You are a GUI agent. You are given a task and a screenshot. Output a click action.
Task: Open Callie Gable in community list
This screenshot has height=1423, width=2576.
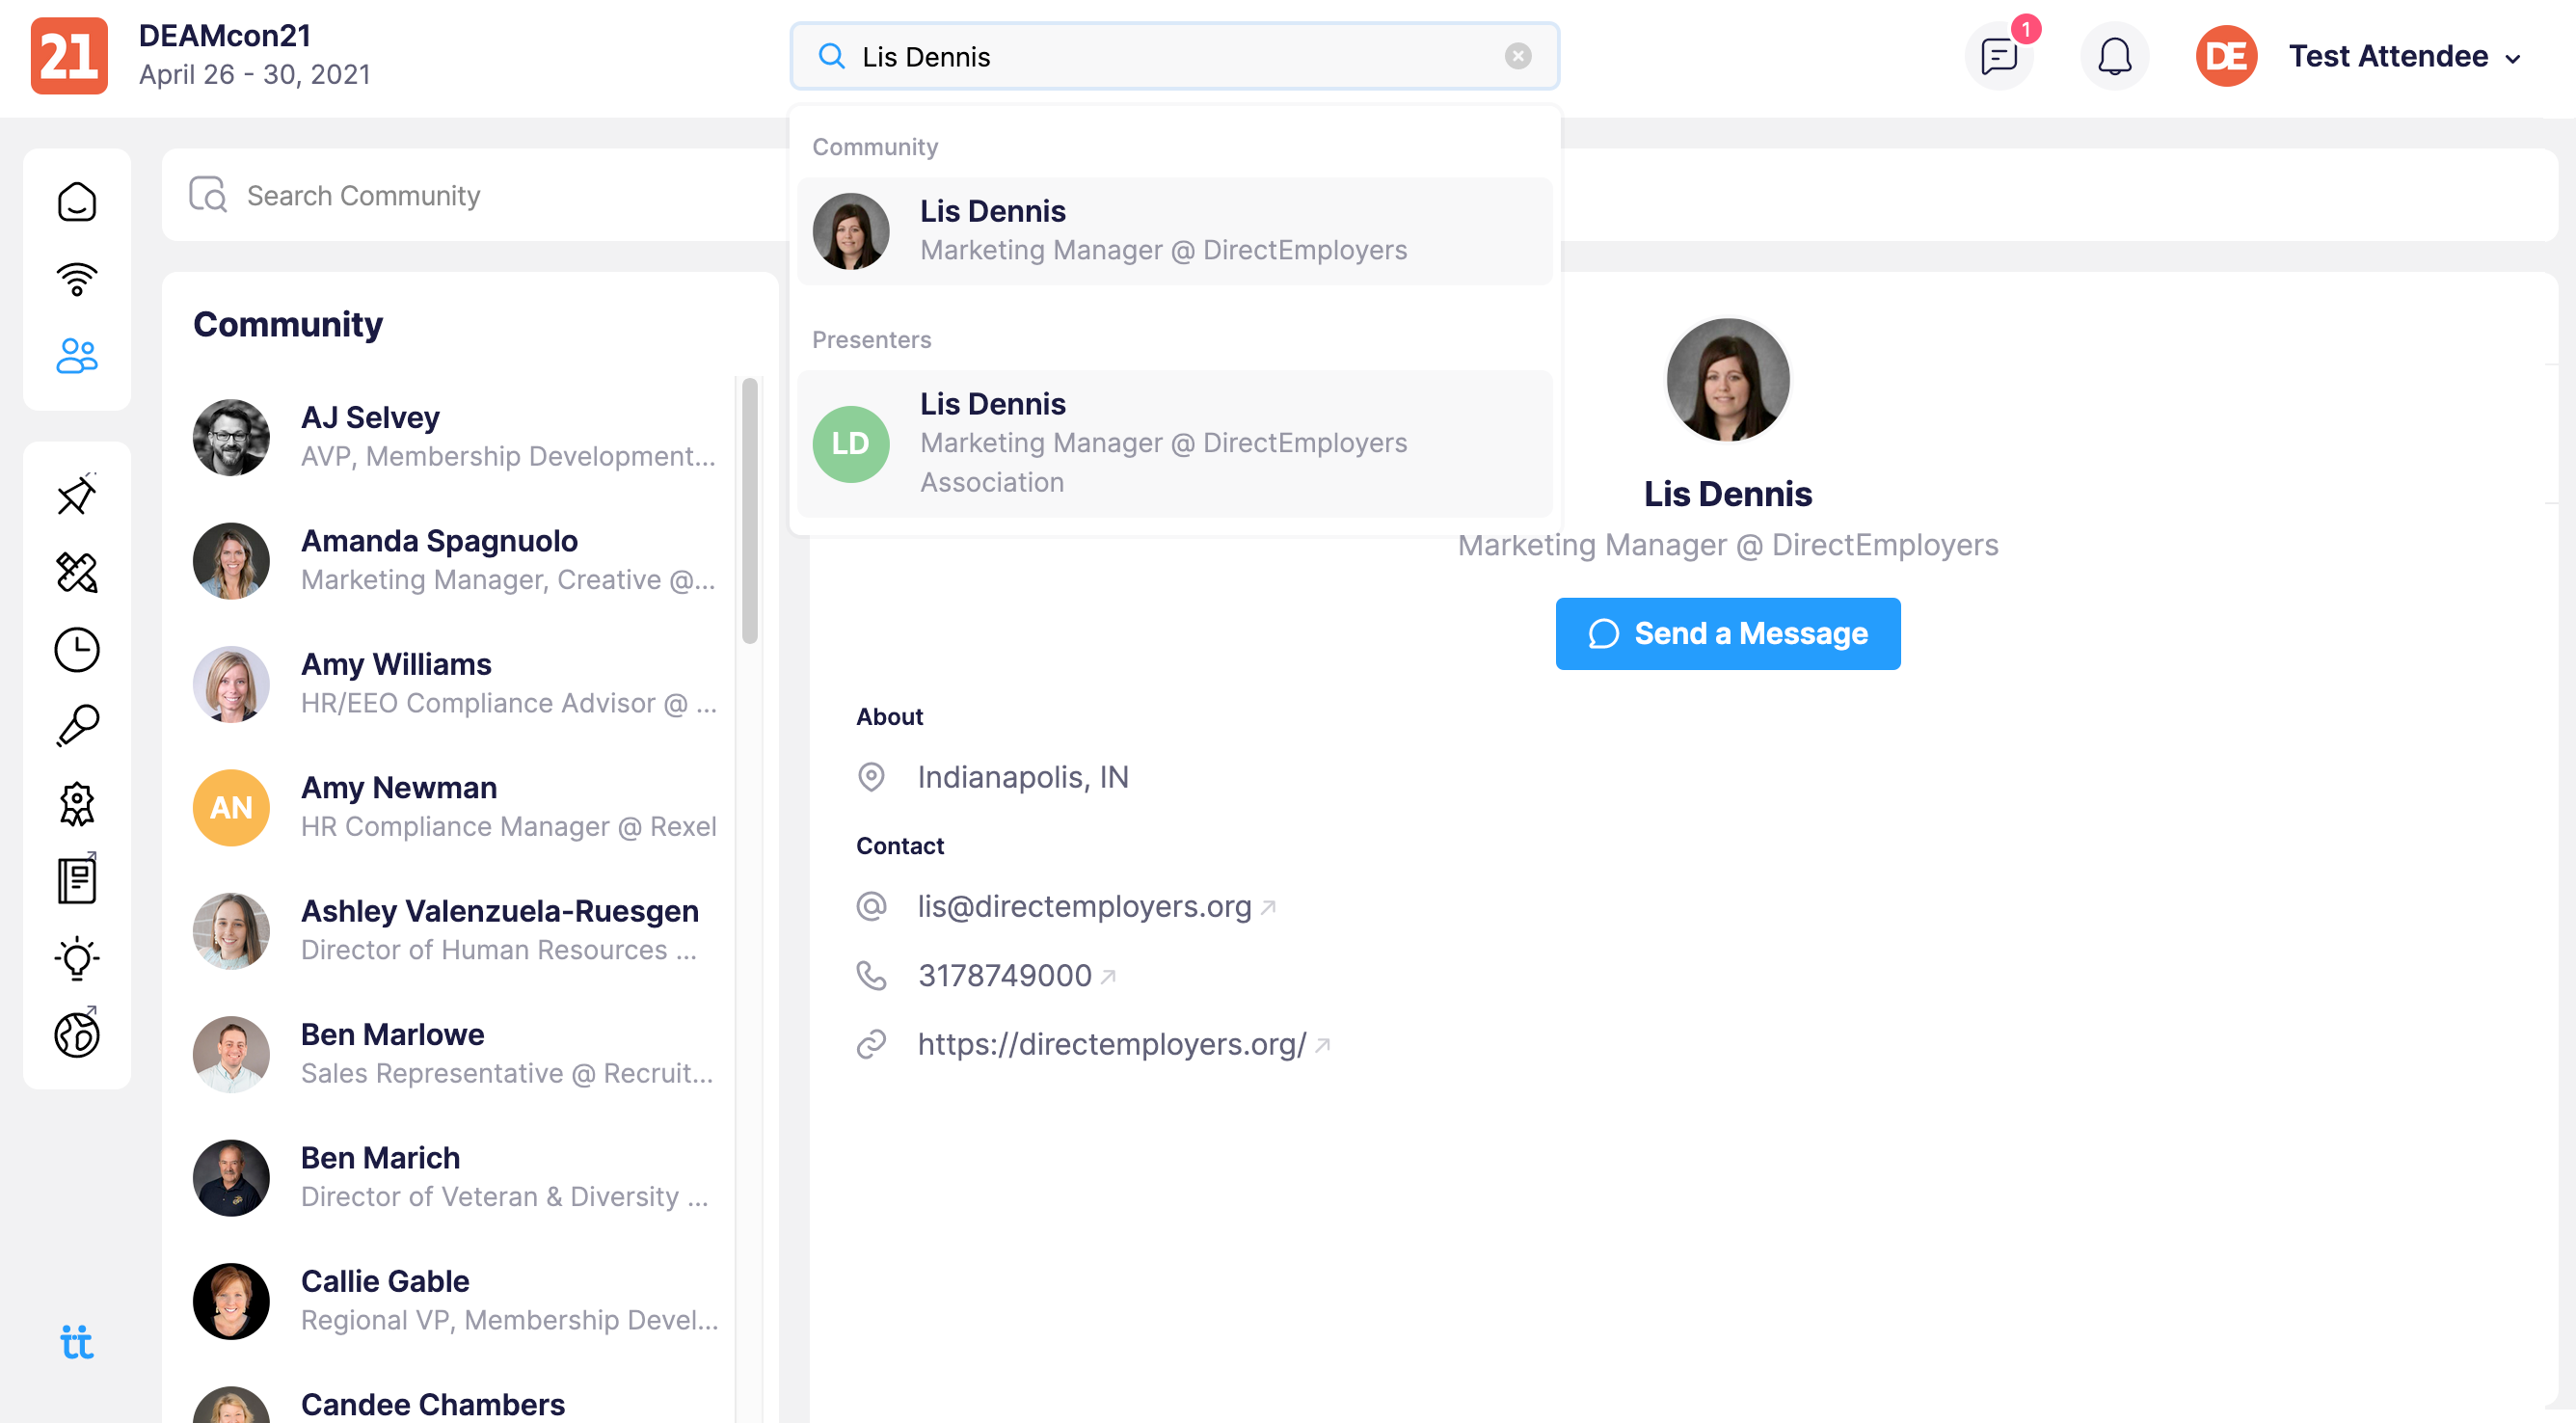click(x=455, y=1301)
